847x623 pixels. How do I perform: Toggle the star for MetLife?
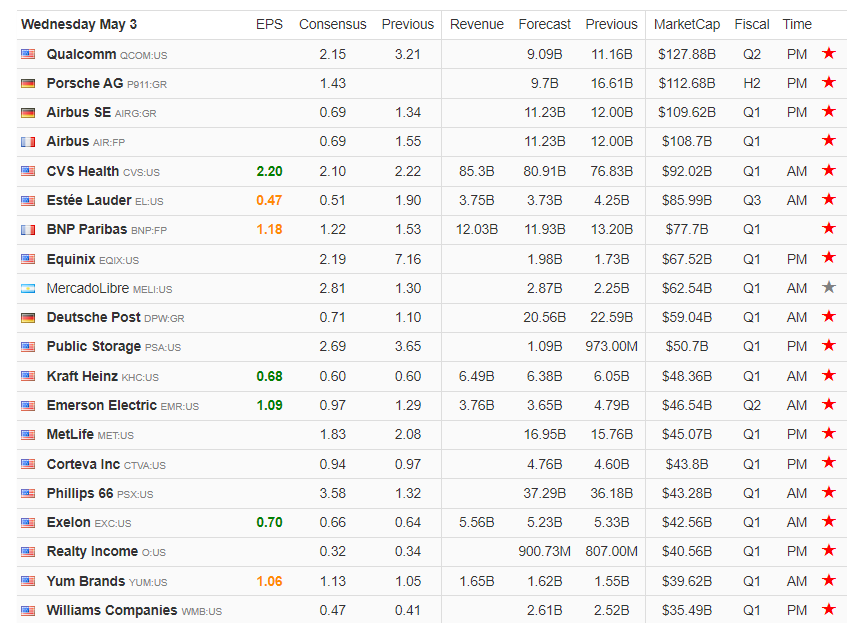(x=829, y=433)
